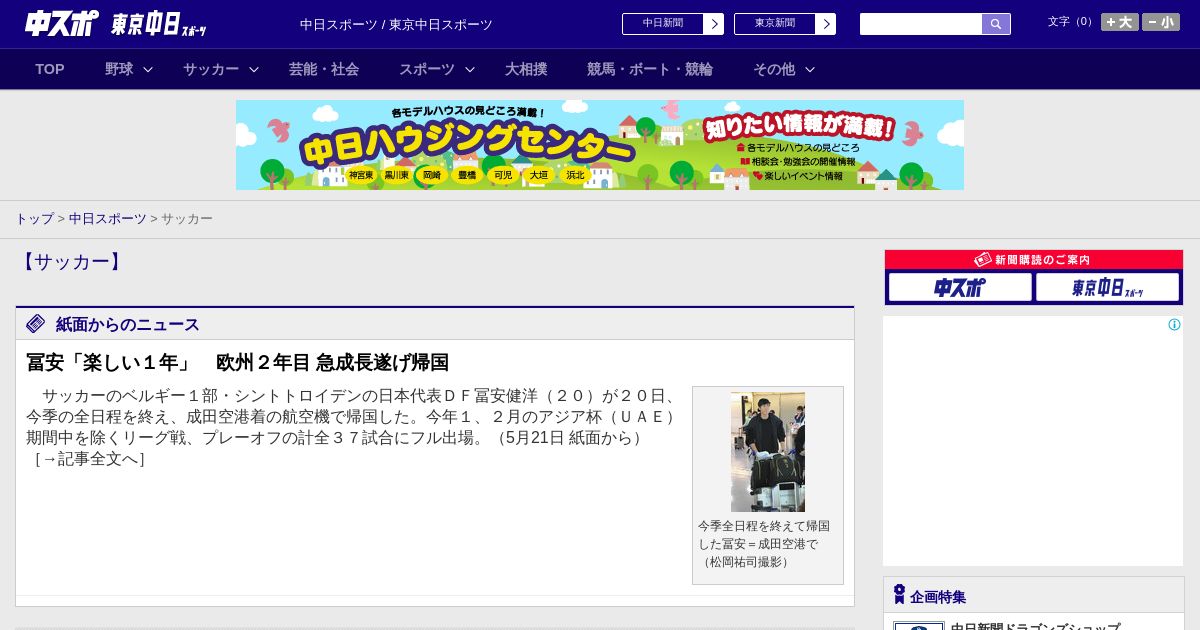This screenshot has width=1200, height=630.
Task: Click the Tokyo Chunichi Sports logo
Action: pyautogui.click(x=159, y=24)
